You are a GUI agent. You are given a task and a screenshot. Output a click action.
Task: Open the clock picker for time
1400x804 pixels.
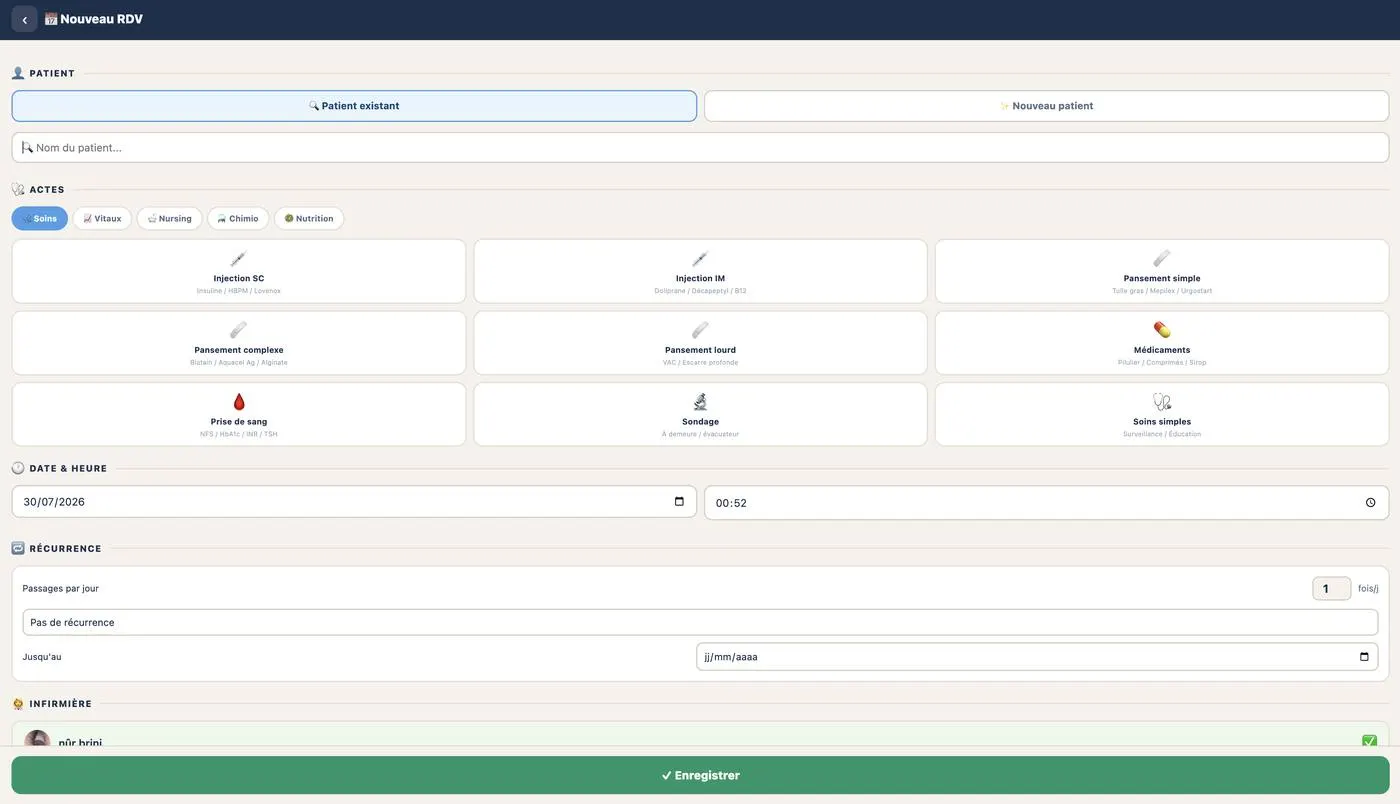coord(1370,503)
